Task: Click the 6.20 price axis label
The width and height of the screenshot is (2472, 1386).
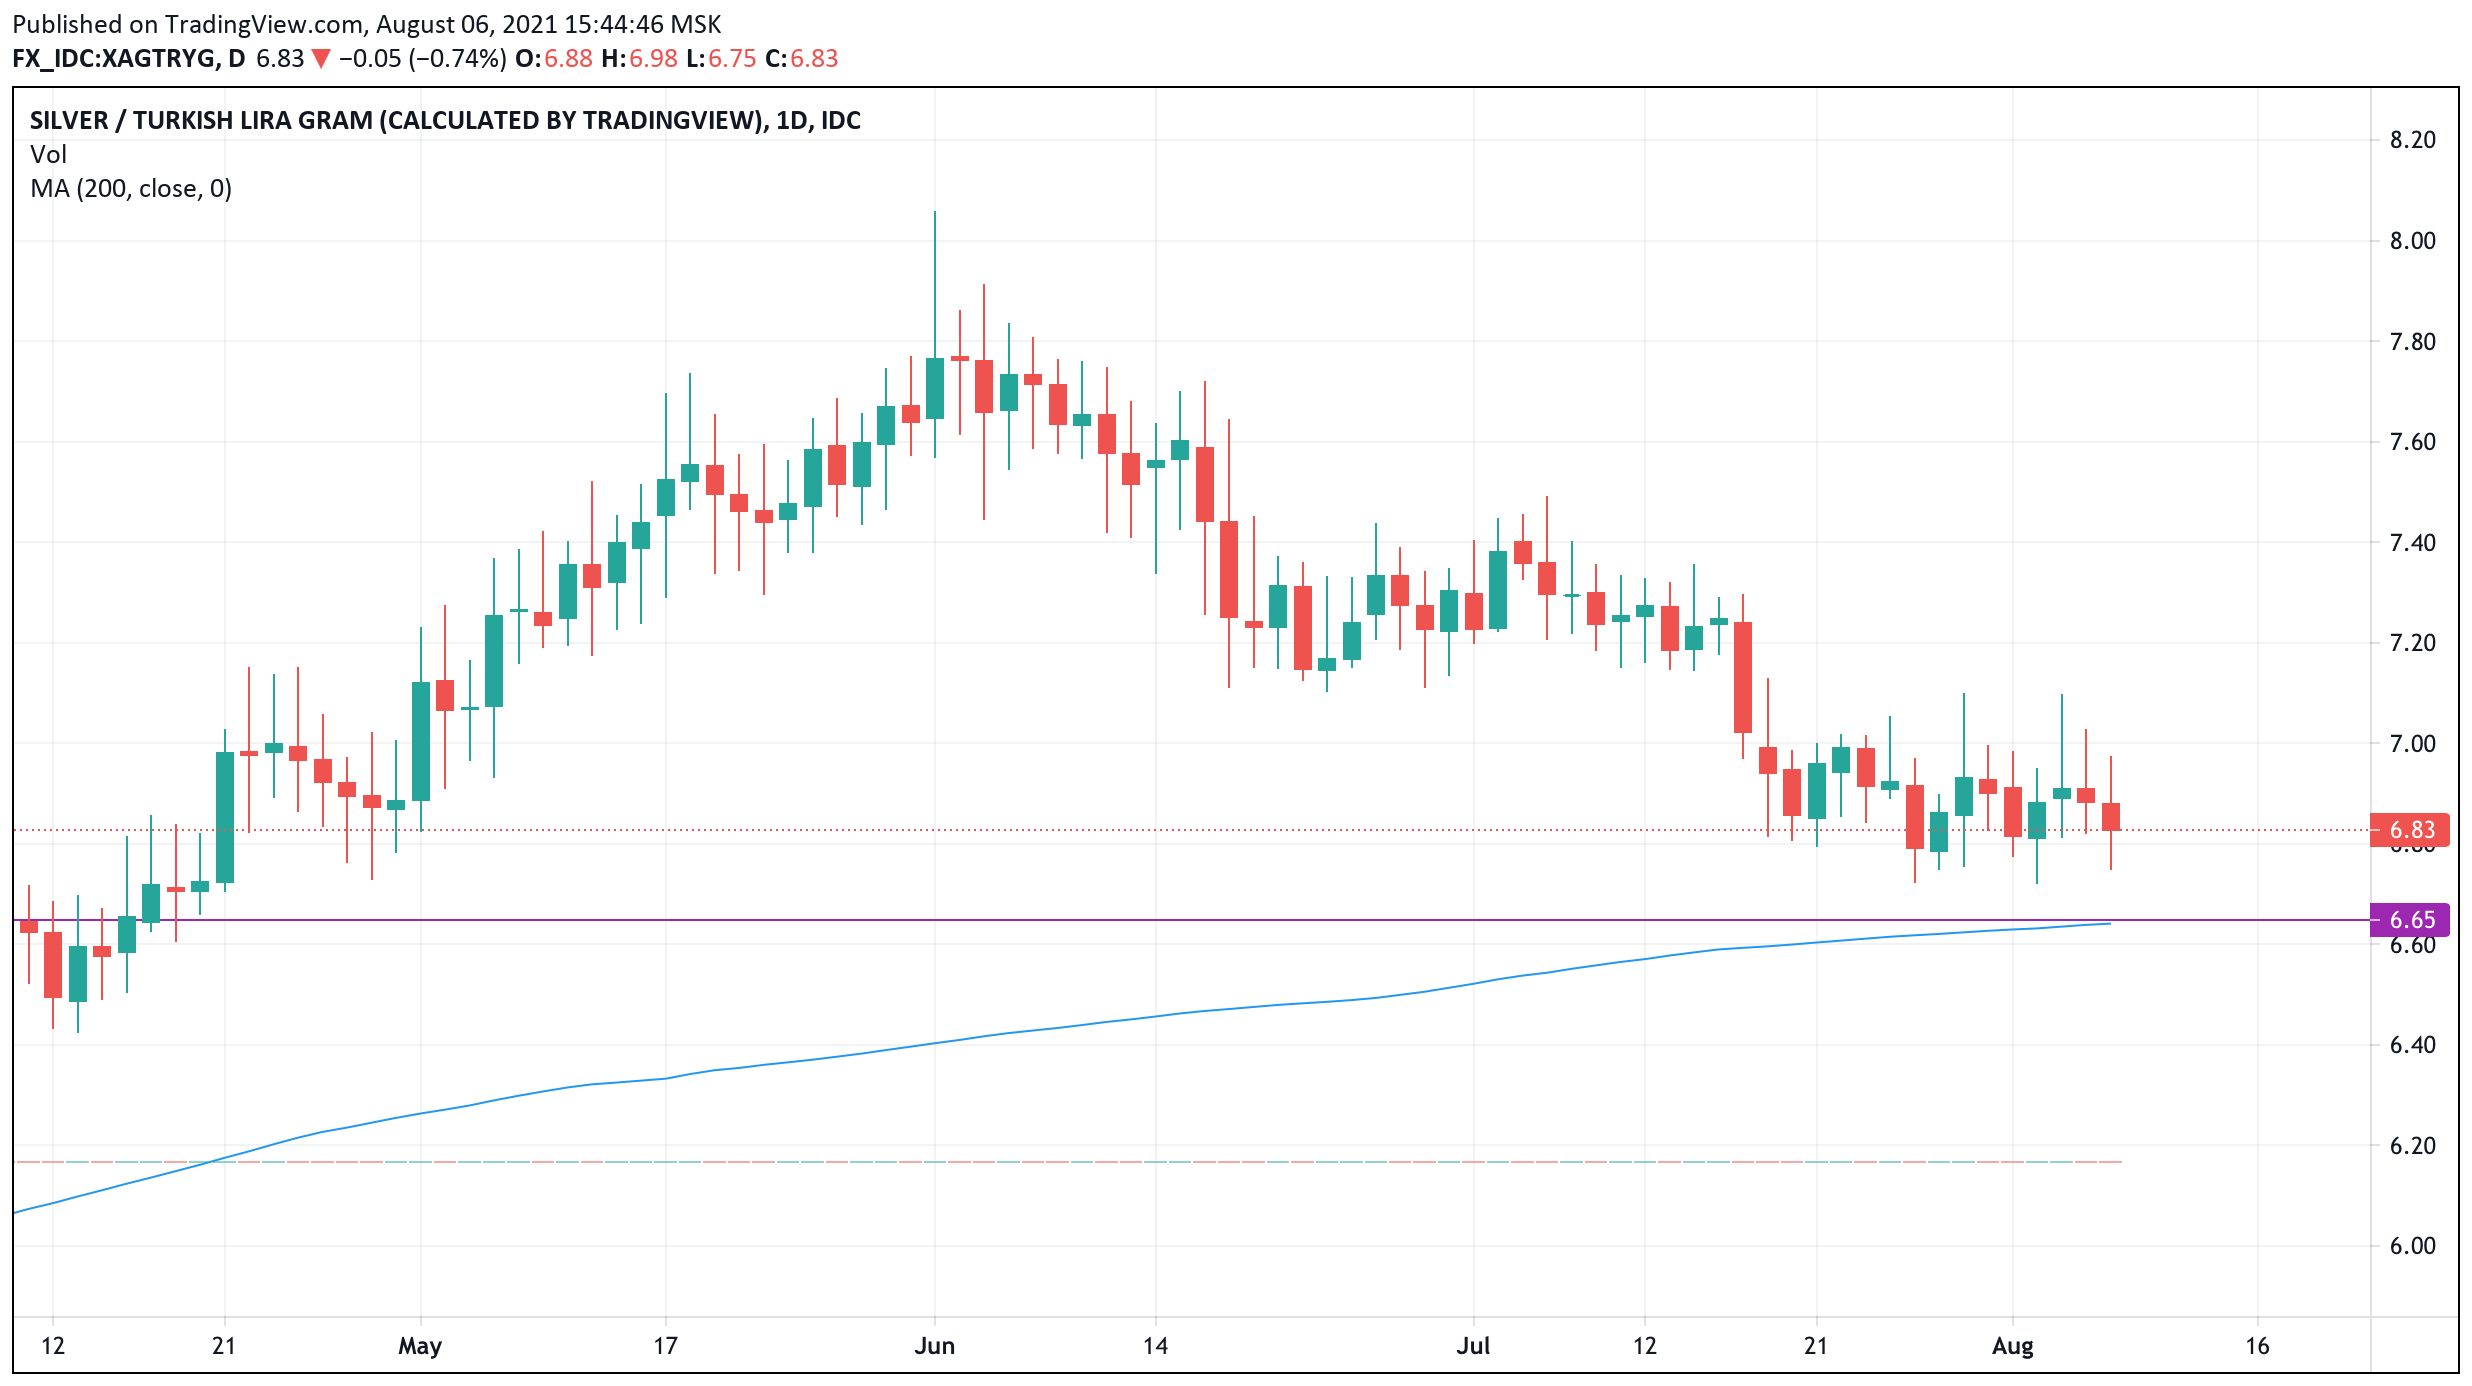Action: click(x=2412, y=1146)
